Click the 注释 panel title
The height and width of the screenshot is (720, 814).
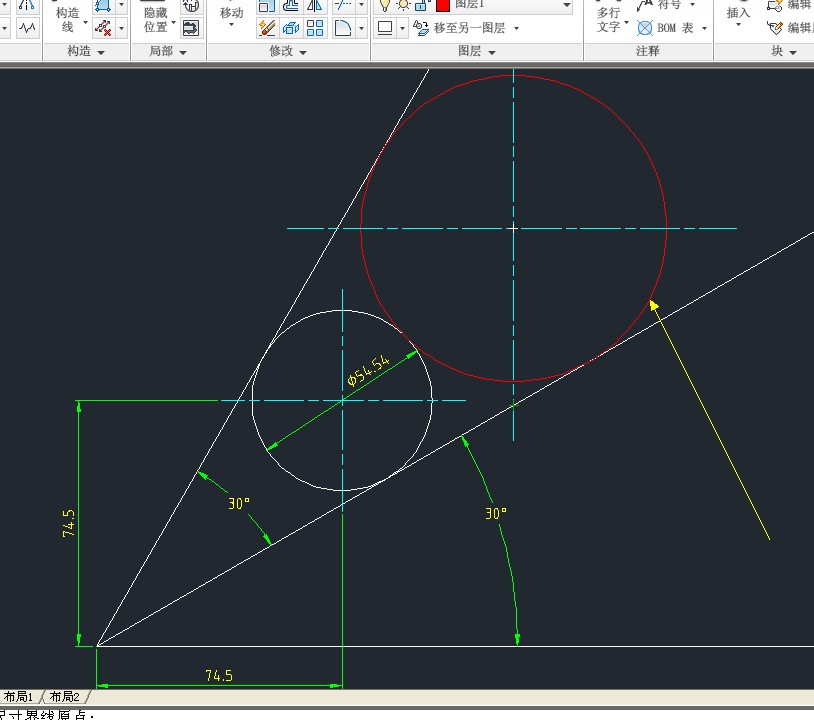tap(647, 51)
